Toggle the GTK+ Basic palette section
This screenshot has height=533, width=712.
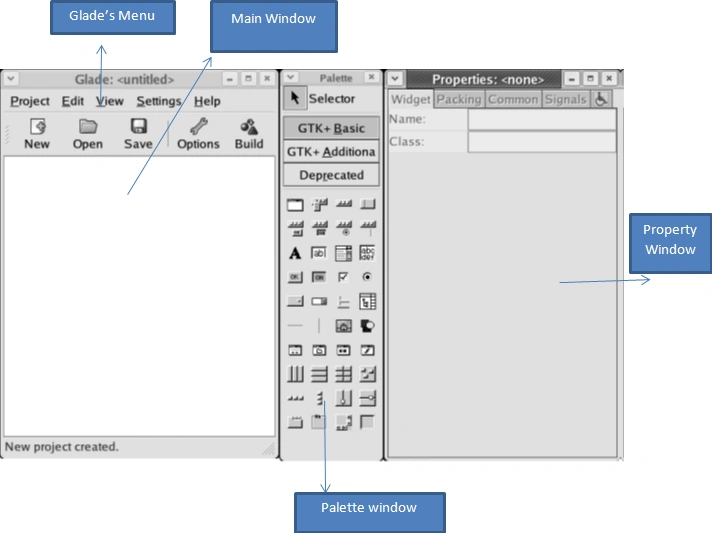[x=331, y=128]
